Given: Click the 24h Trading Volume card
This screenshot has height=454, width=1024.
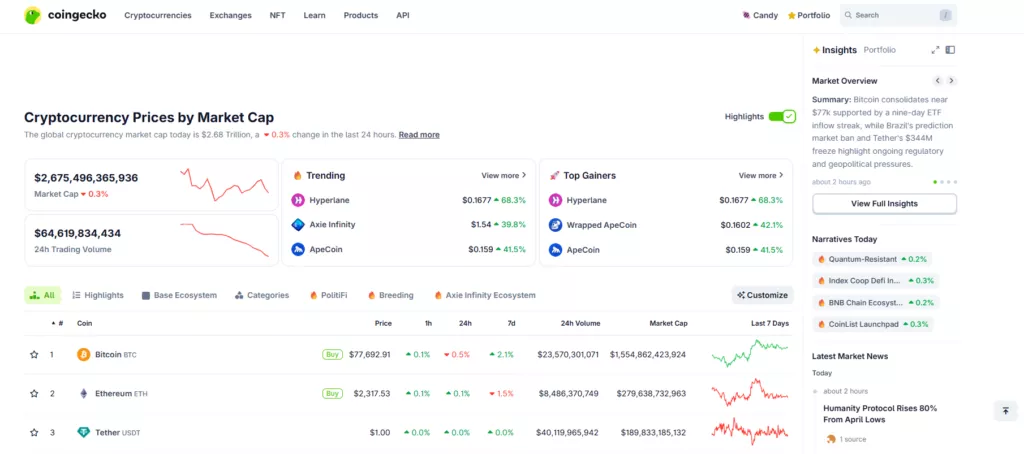Looking at the screenshot, I should point(152,240).
